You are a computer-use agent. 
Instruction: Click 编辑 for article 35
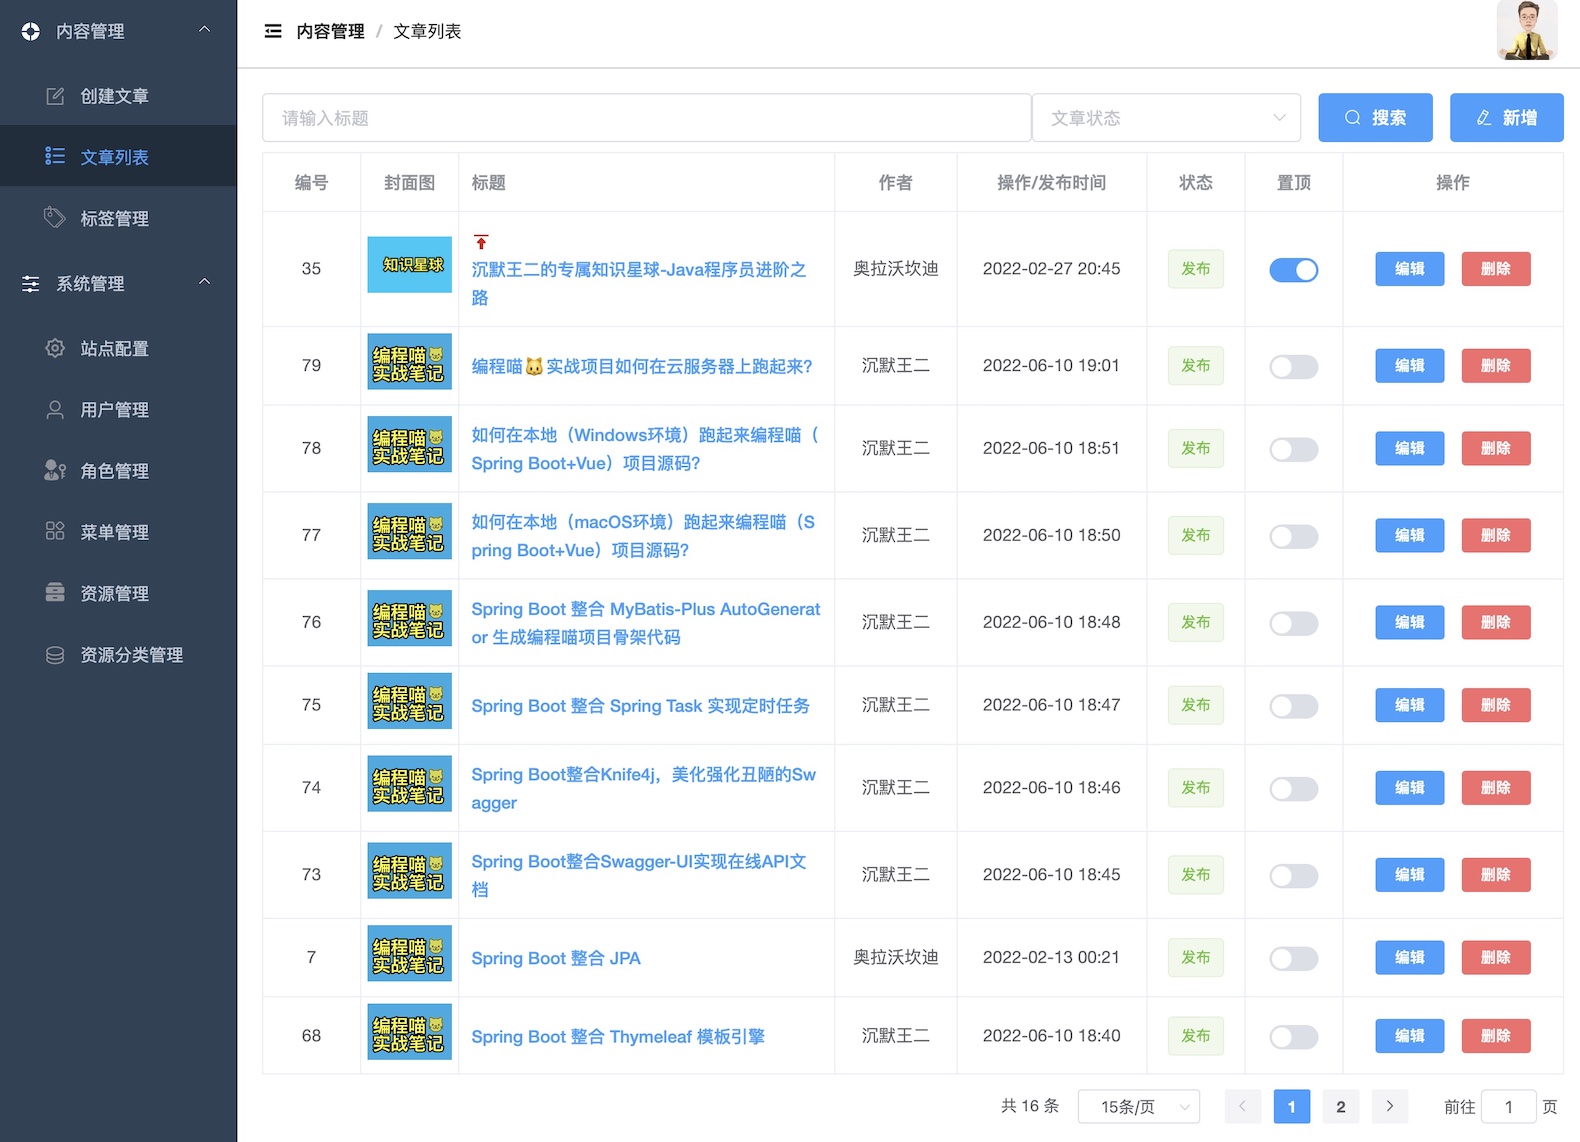pyautogui.click(x=1410, y=269)
